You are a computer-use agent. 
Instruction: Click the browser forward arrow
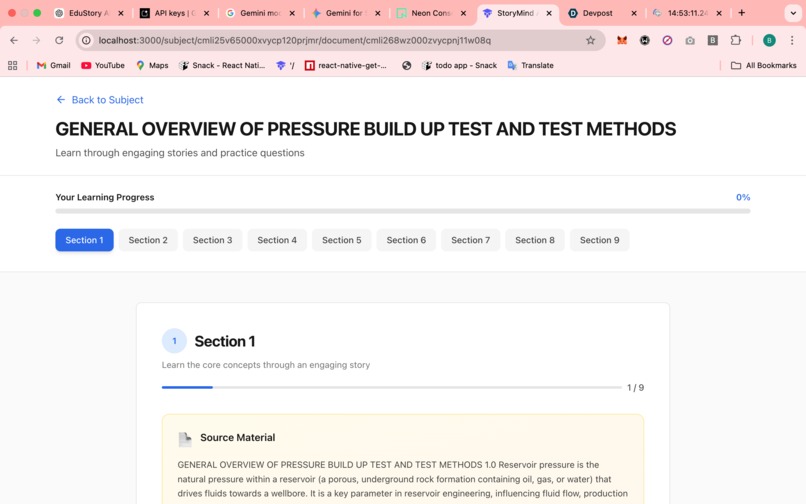tap(36, 40)
